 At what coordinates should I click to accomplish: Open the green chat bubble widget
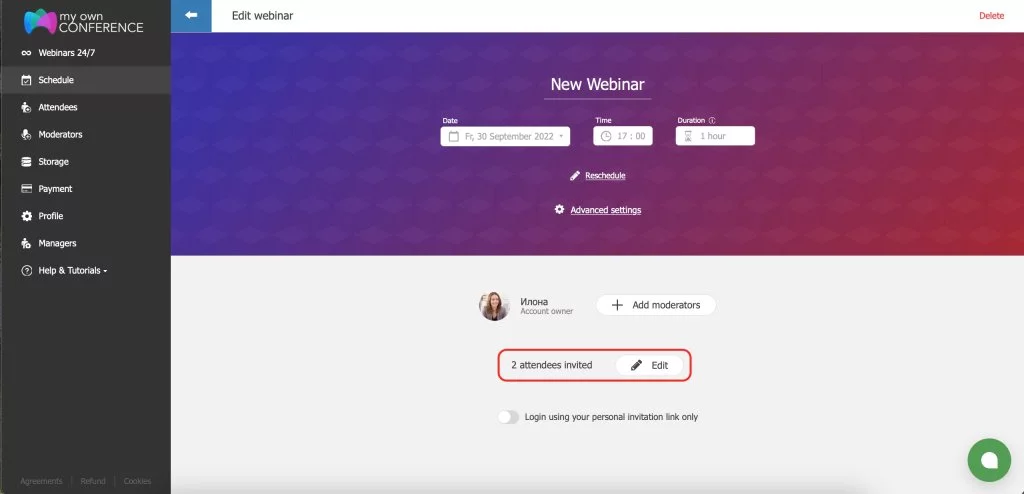tap(989, 460)
